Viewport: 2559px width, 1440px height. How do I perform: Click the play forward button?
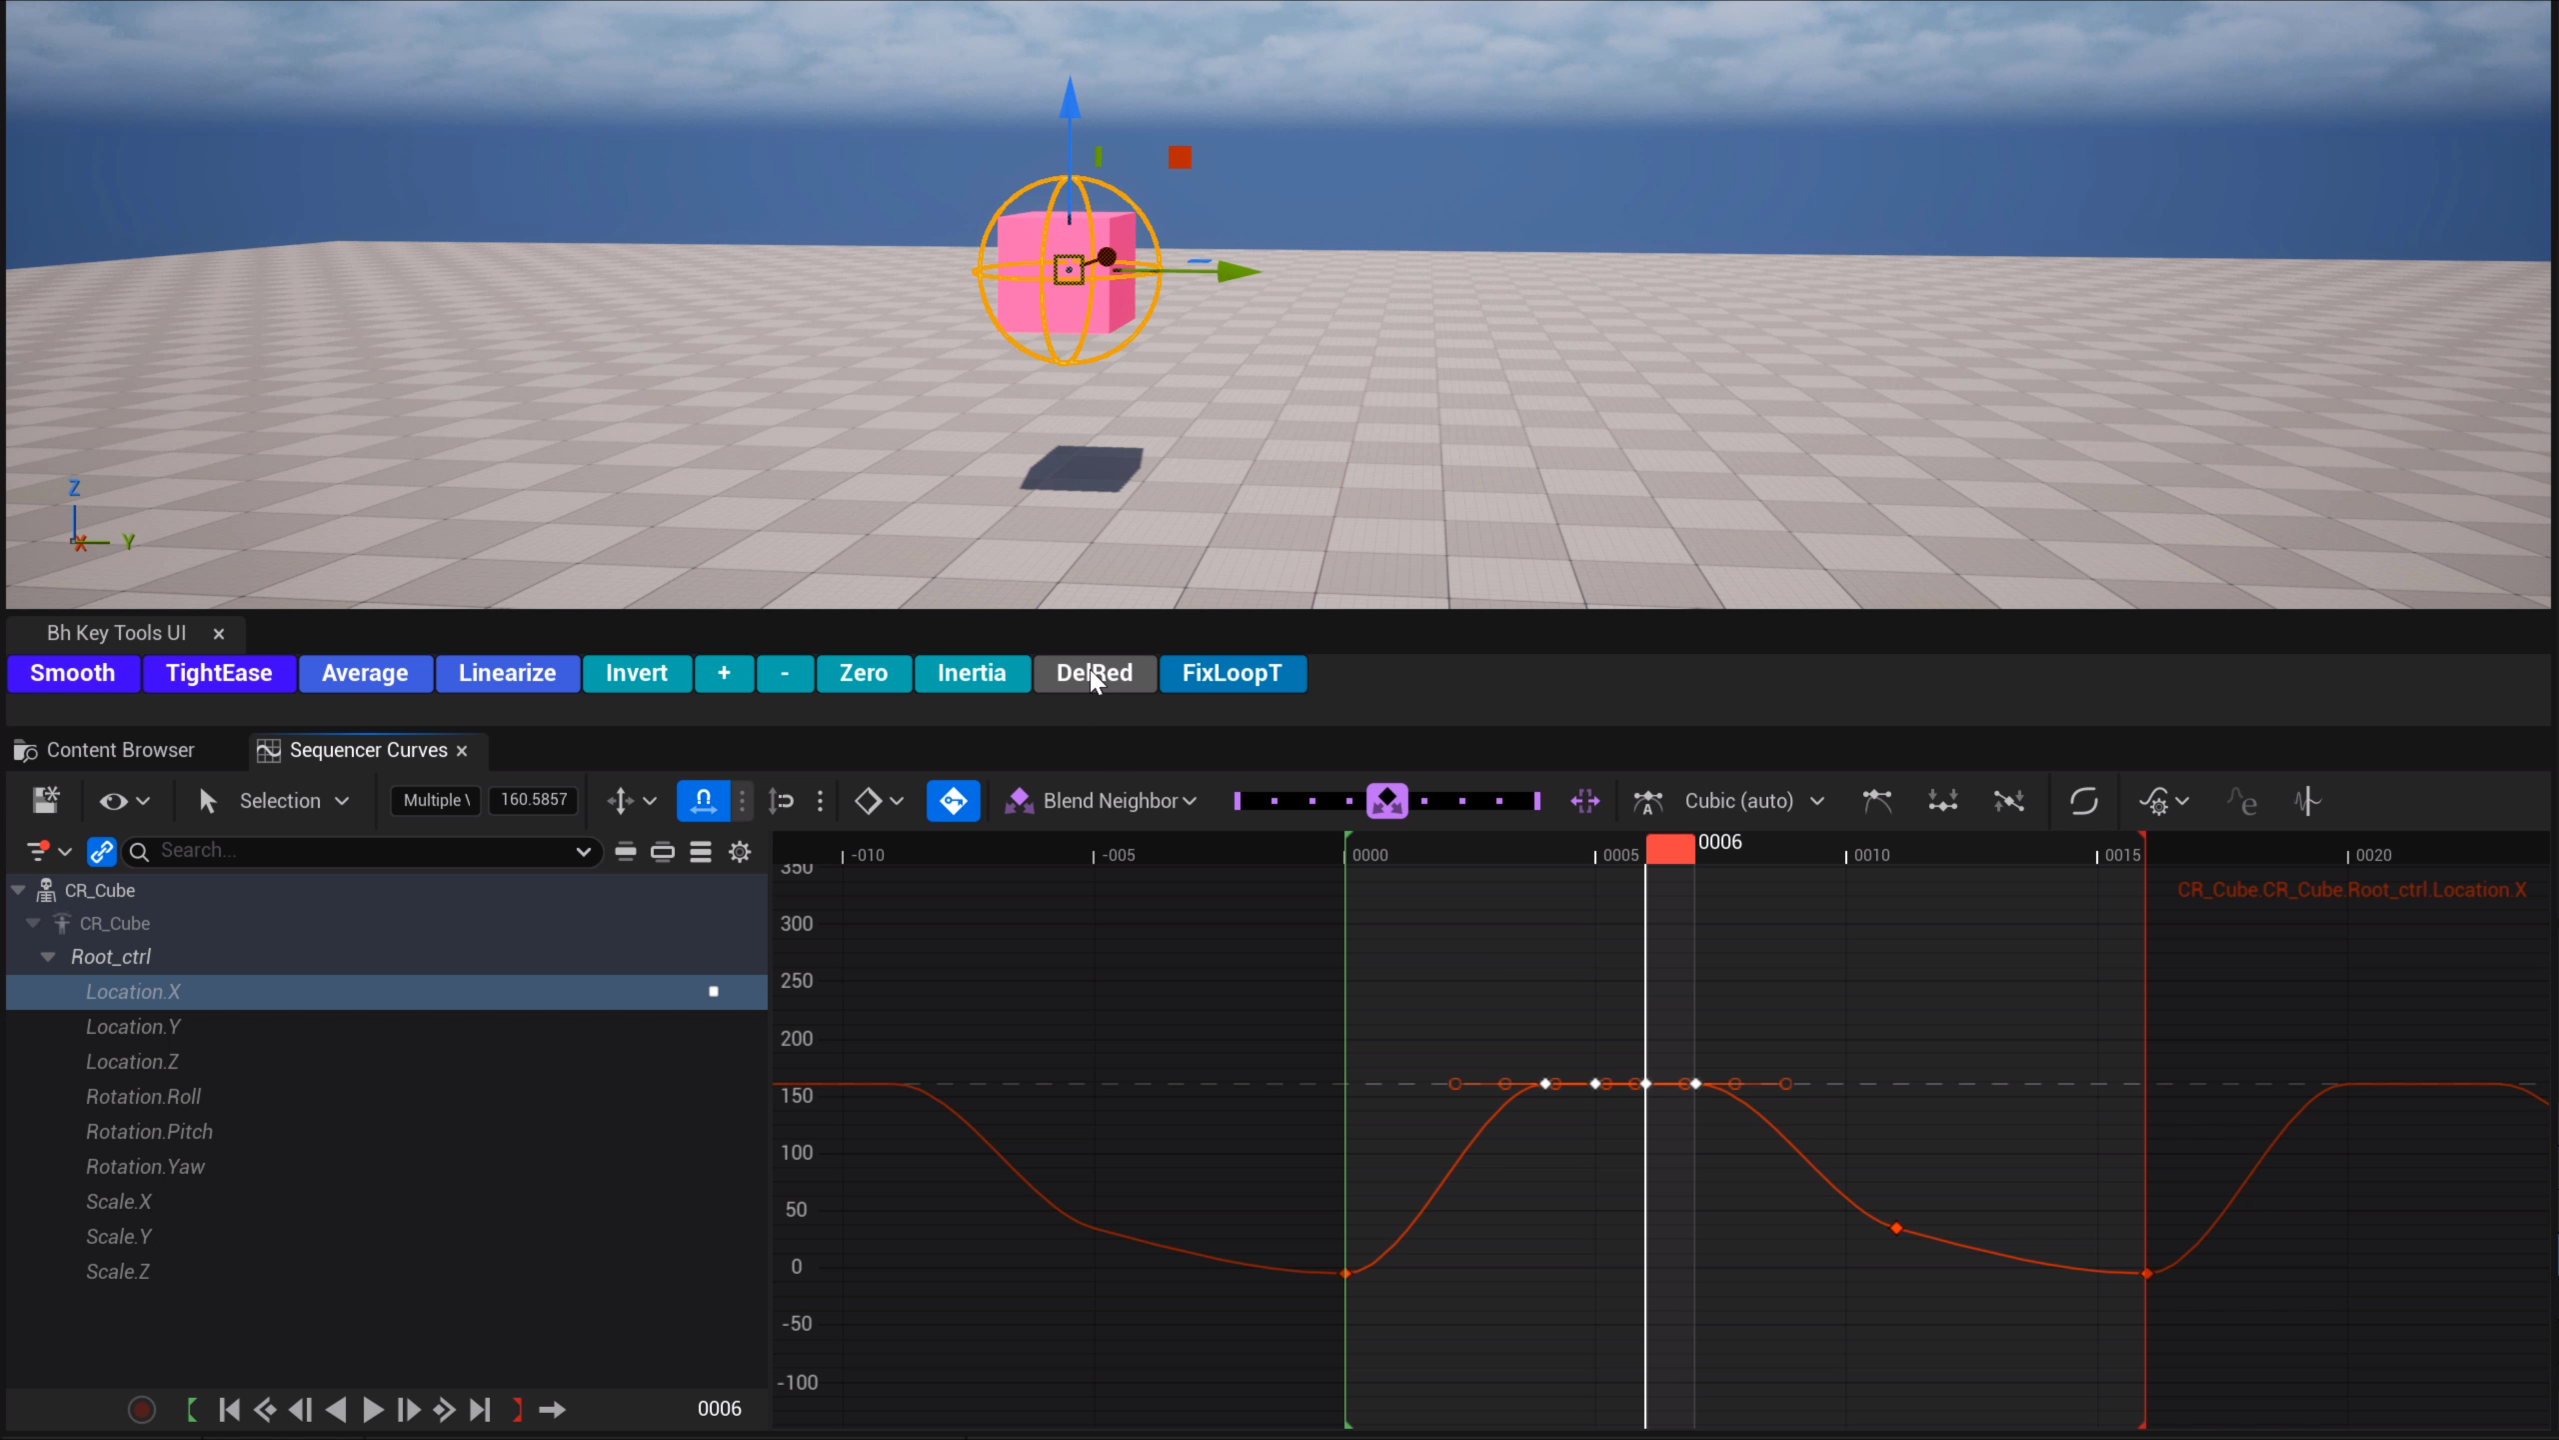(x=373, y=1410)
